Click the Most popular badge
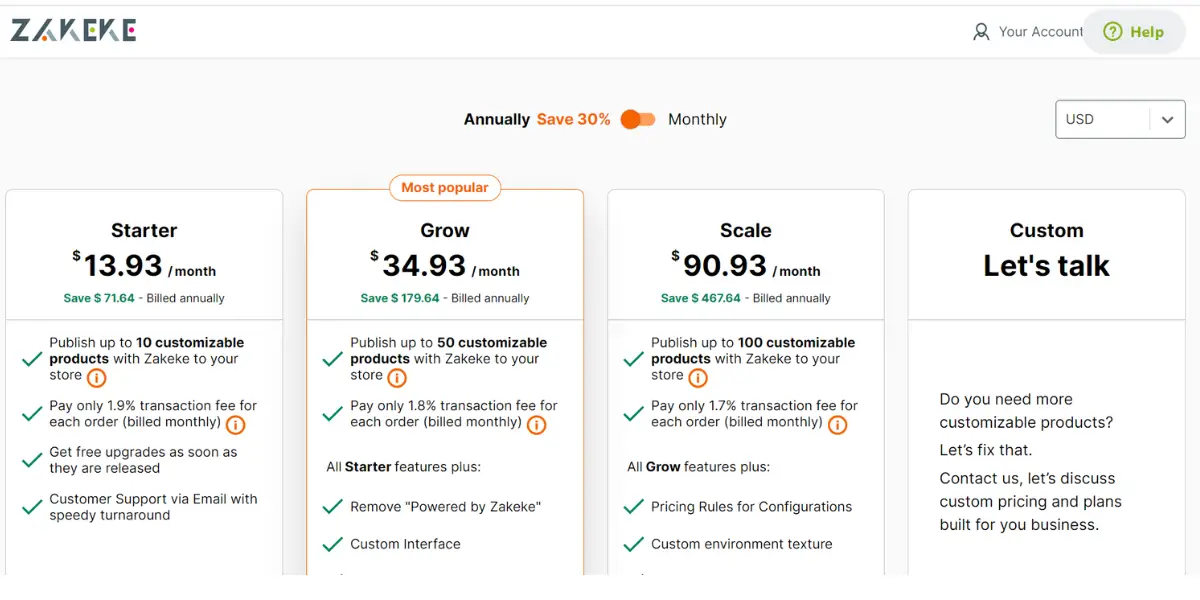Viewport: 1200px width, 600px height. [x=445, y=187]
